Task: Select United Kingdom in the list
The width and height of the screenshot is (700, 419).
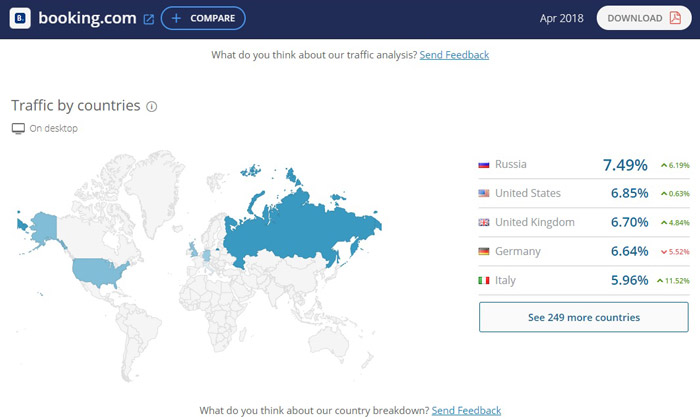Action: 535,222
